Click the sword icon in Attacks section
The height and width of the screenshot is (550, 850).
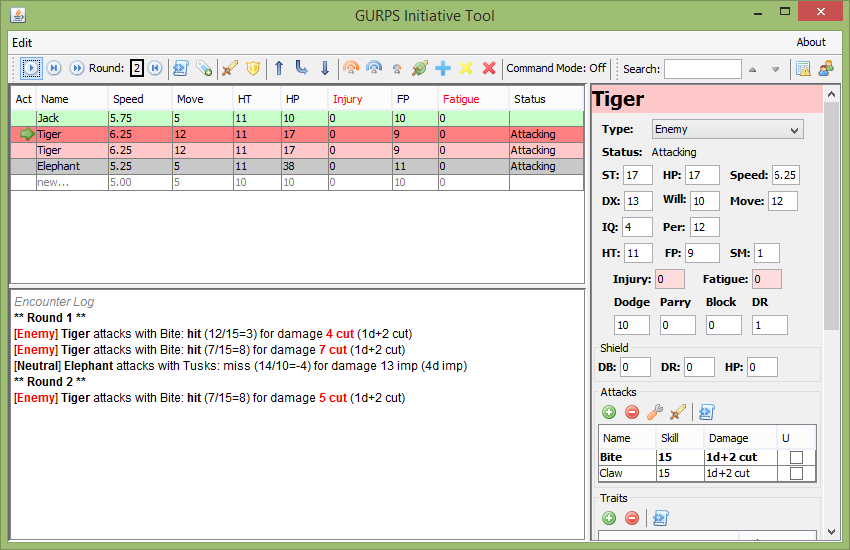pos(678,412)
